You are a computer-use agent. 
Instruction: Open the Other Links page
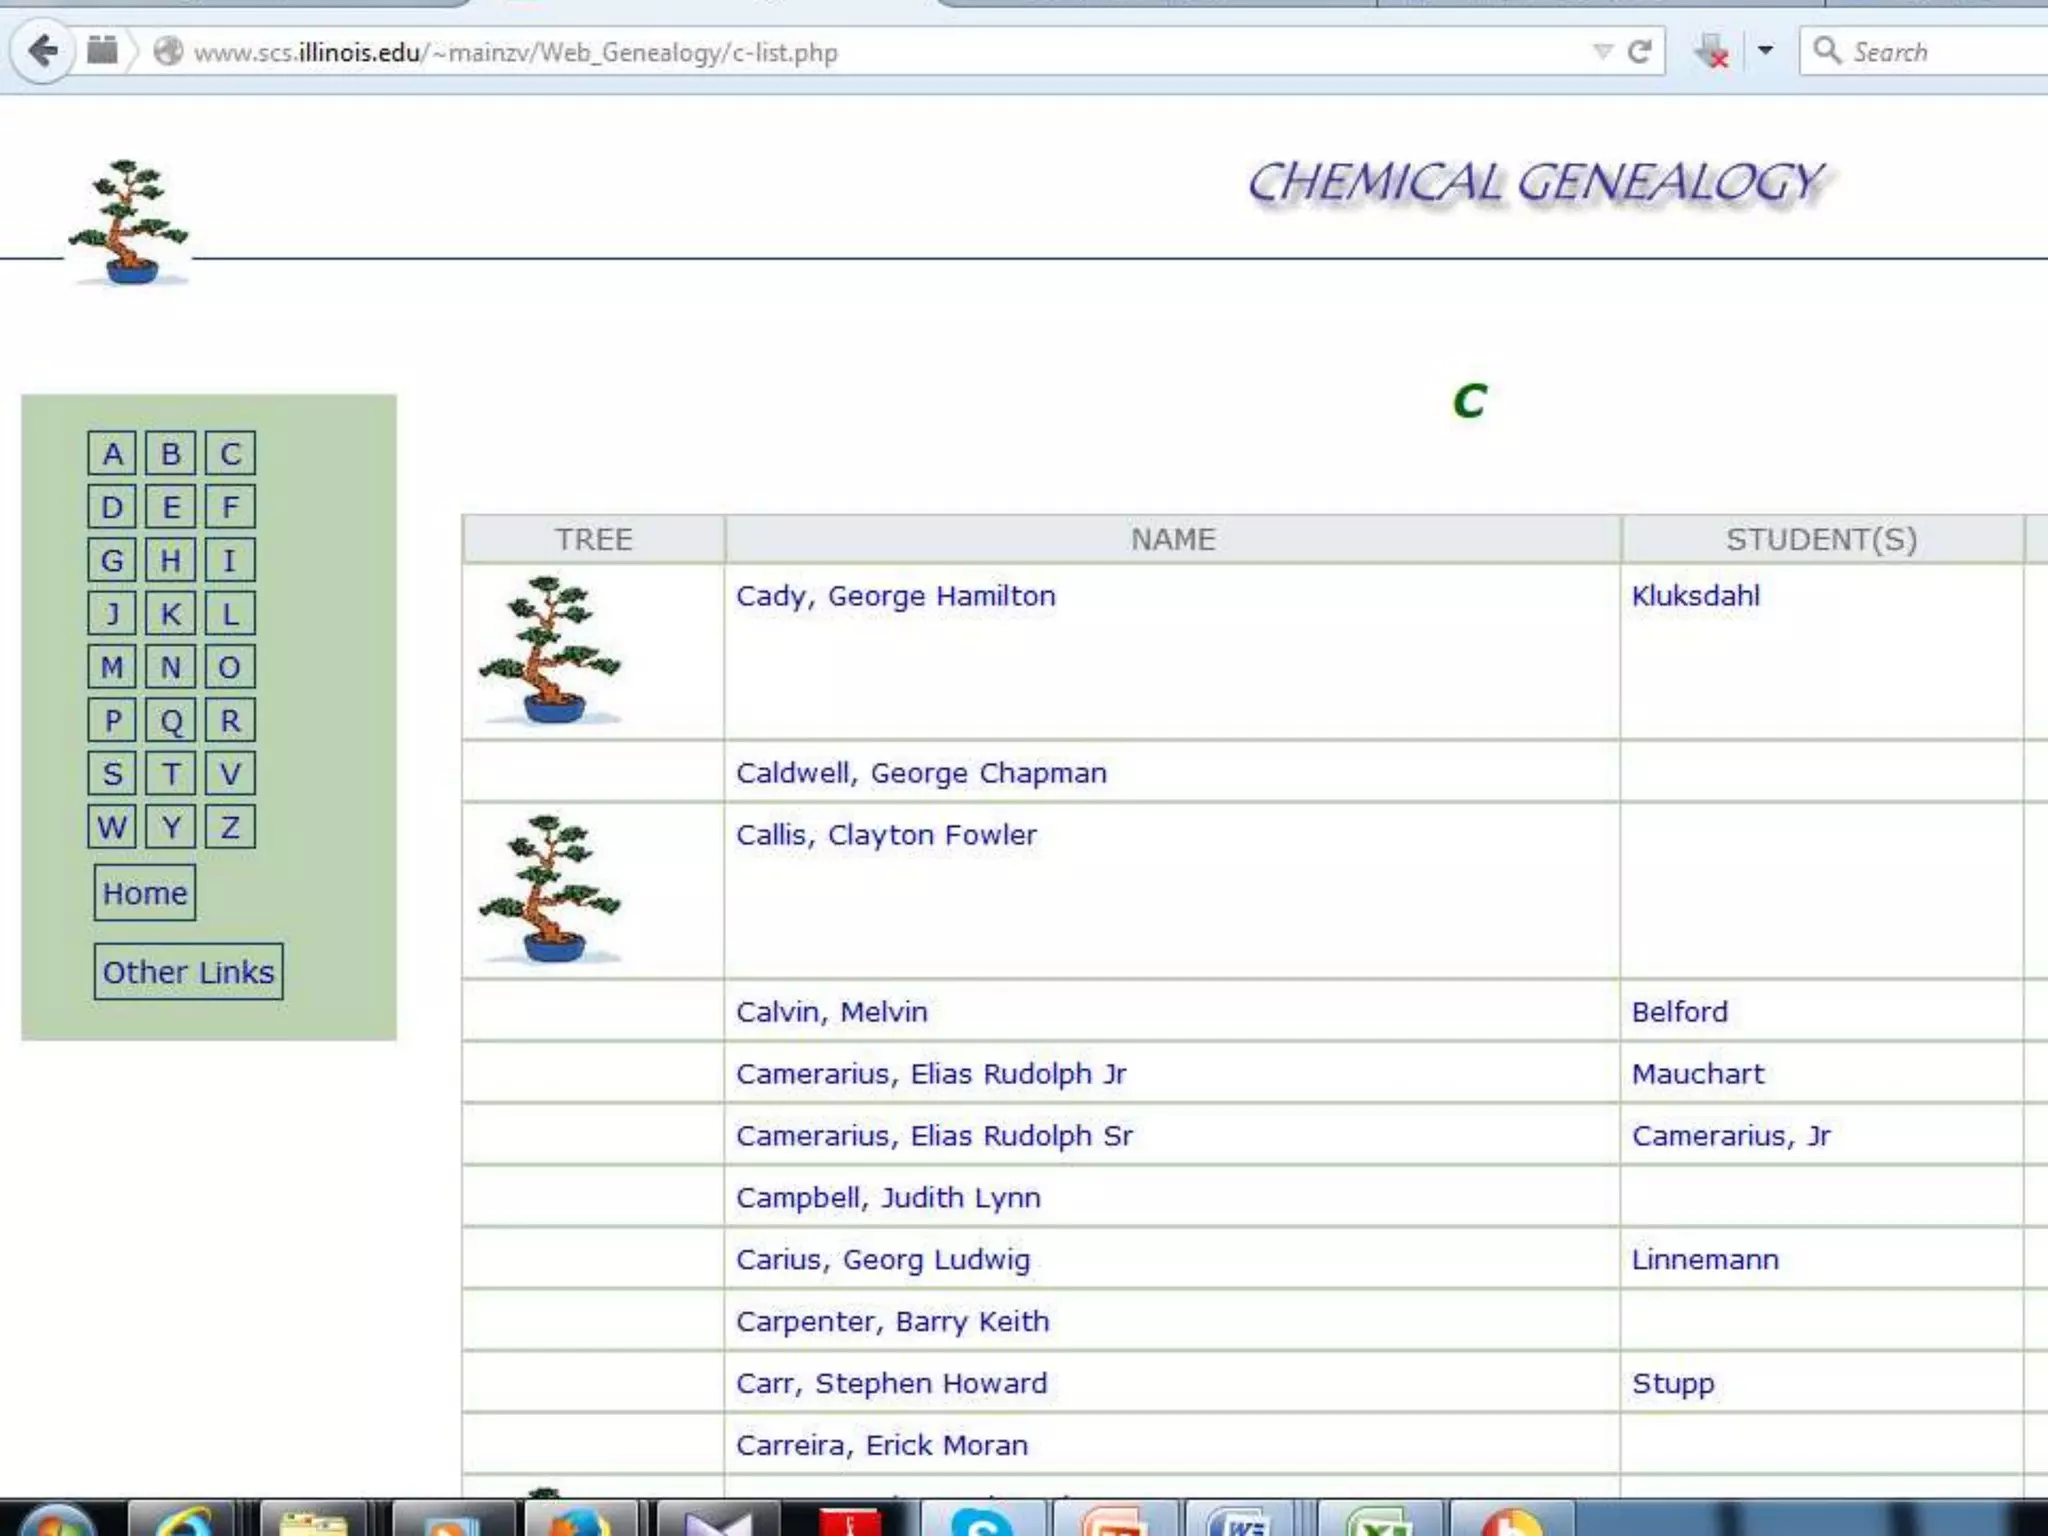coord(188,972)
